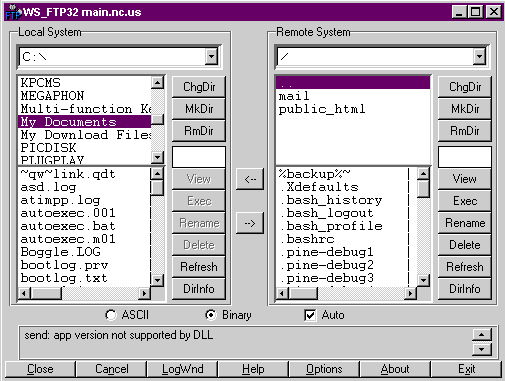Click remote RmDir button
The image size is (505, 381).
coord(465,131)
